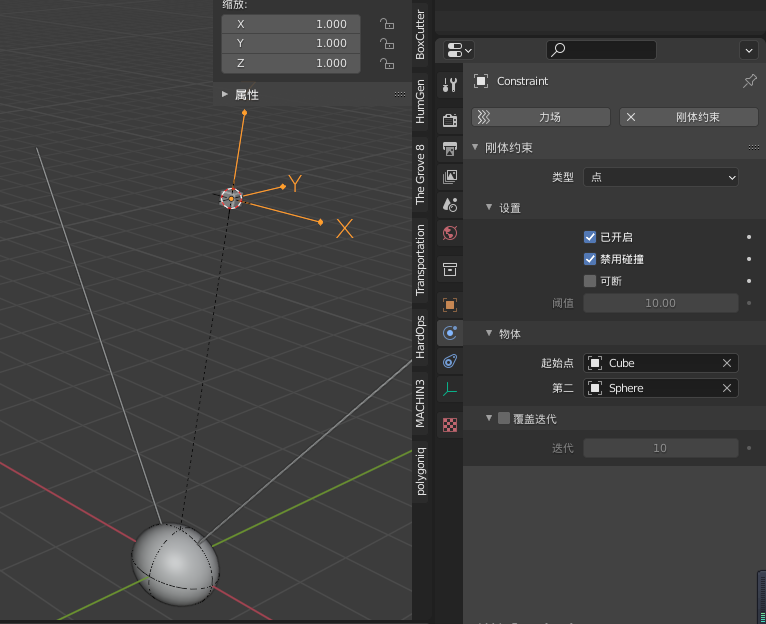Open the World properties tab
This screenshot has width=766, height=624.
(449, 233)
